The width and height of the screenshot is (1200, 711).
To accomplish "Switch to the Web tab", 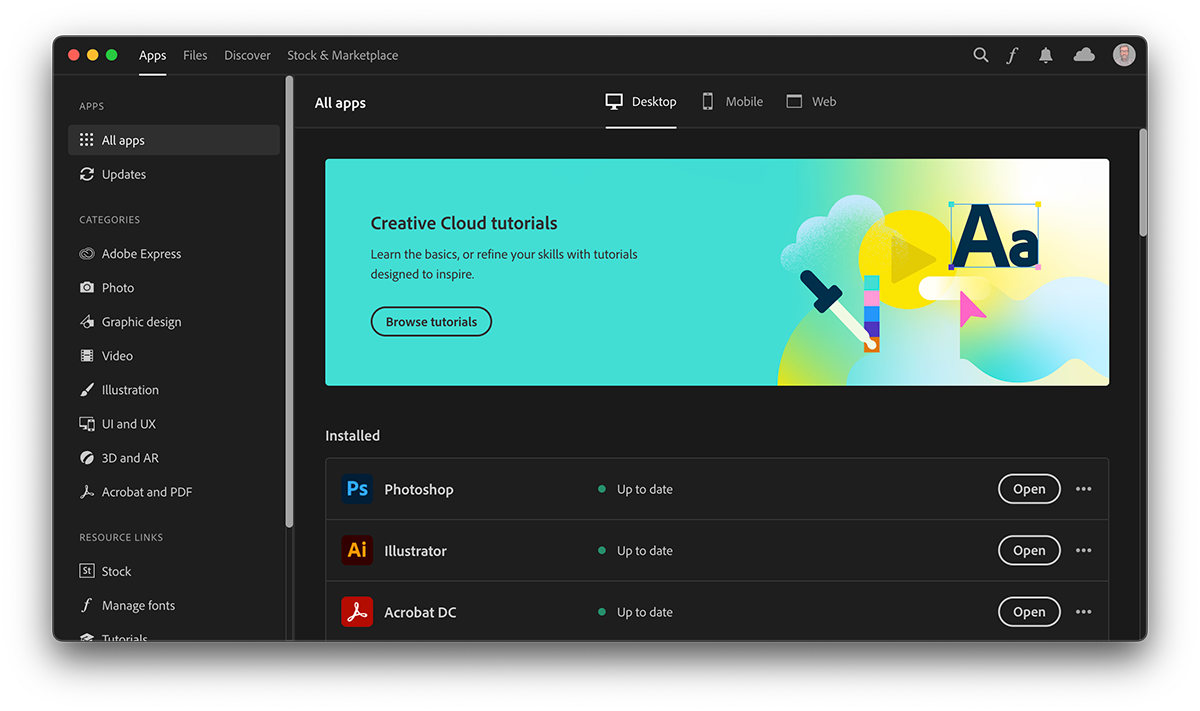I will tap(811, 102).
